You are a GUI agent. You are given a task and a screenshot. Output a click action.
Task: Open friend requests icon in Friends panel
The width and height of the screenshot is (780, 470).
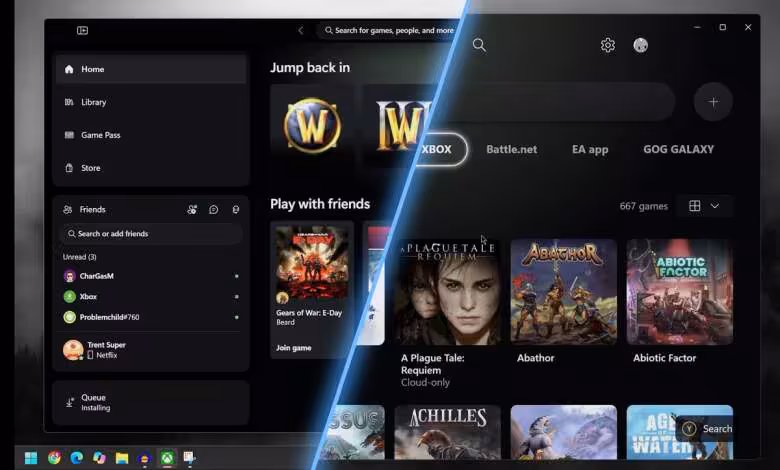[192, 209]
